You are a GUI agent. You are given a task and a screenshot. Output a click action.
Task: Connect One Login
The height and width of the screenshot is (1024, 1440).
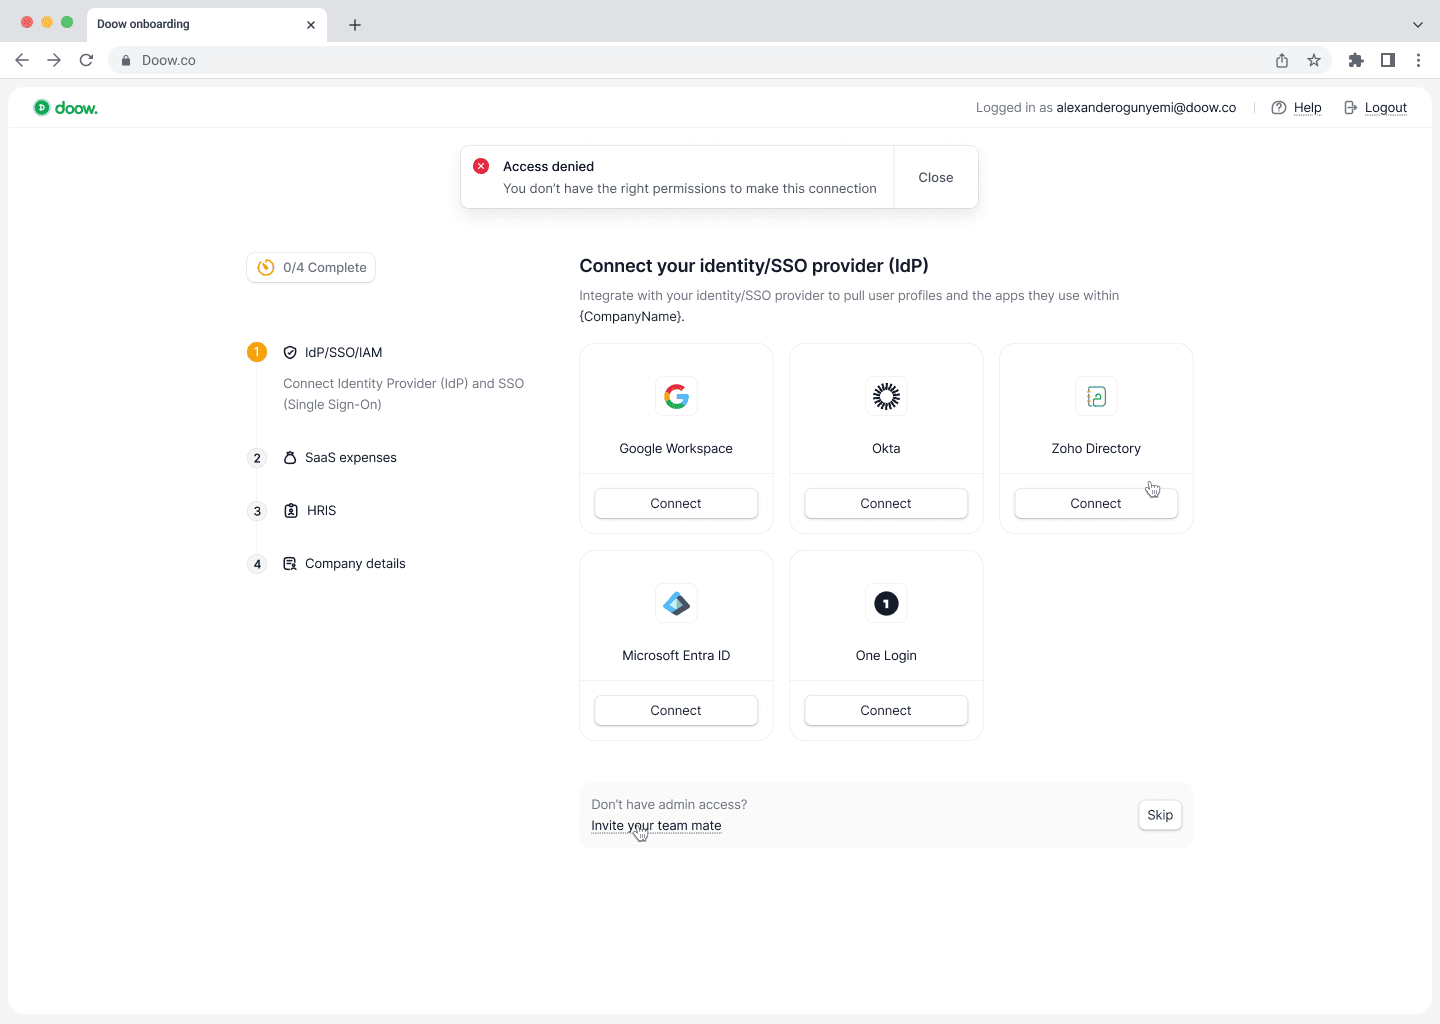click(886, 710)
